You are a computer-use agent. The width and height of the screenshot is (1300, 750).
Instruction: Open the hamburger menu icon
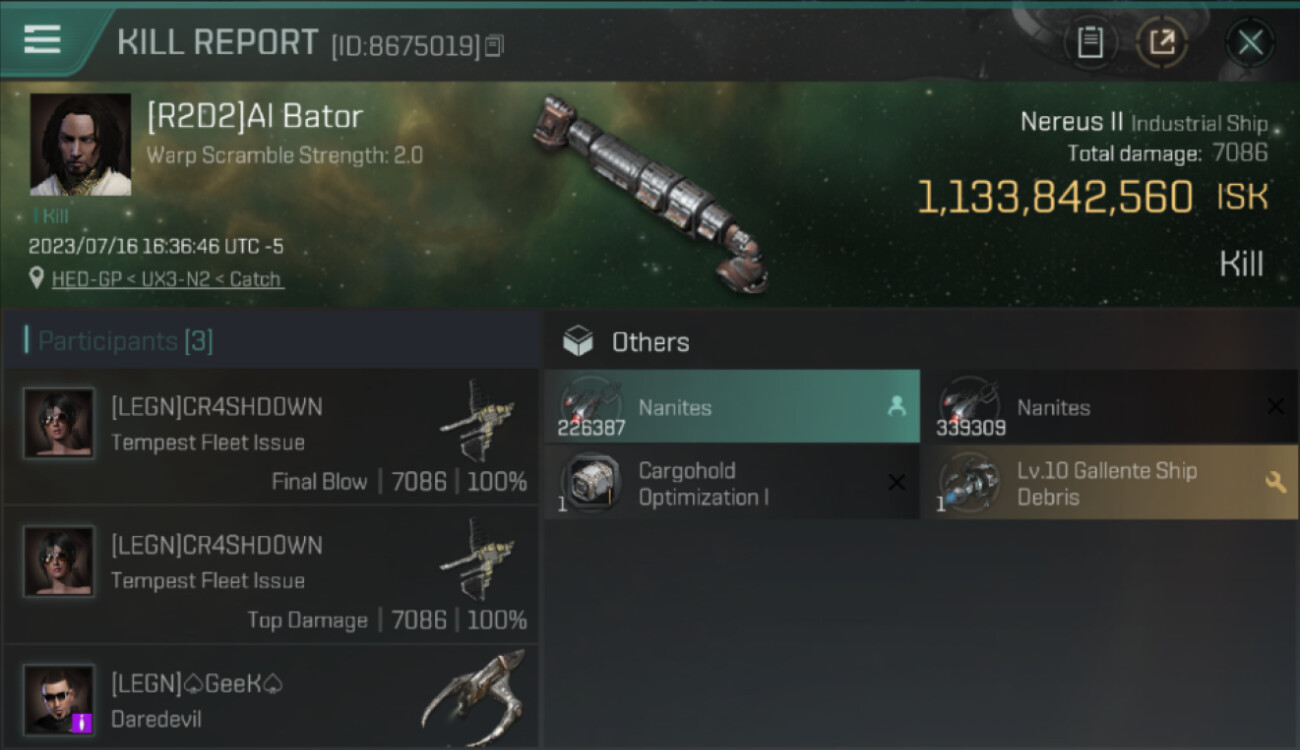tap(42, 39)
